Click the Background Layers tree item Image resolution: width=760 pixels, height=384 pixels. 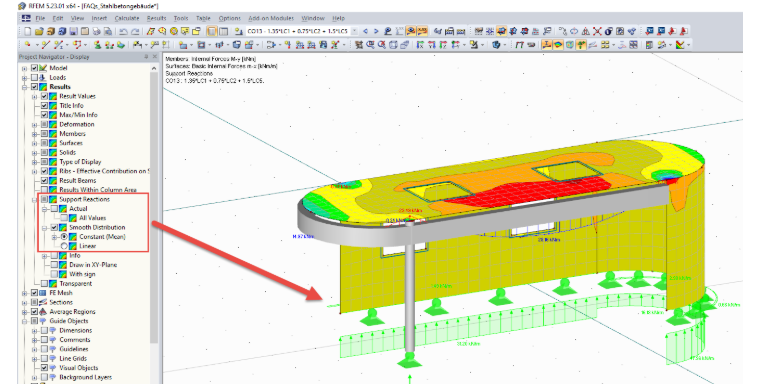coord(85,377)
